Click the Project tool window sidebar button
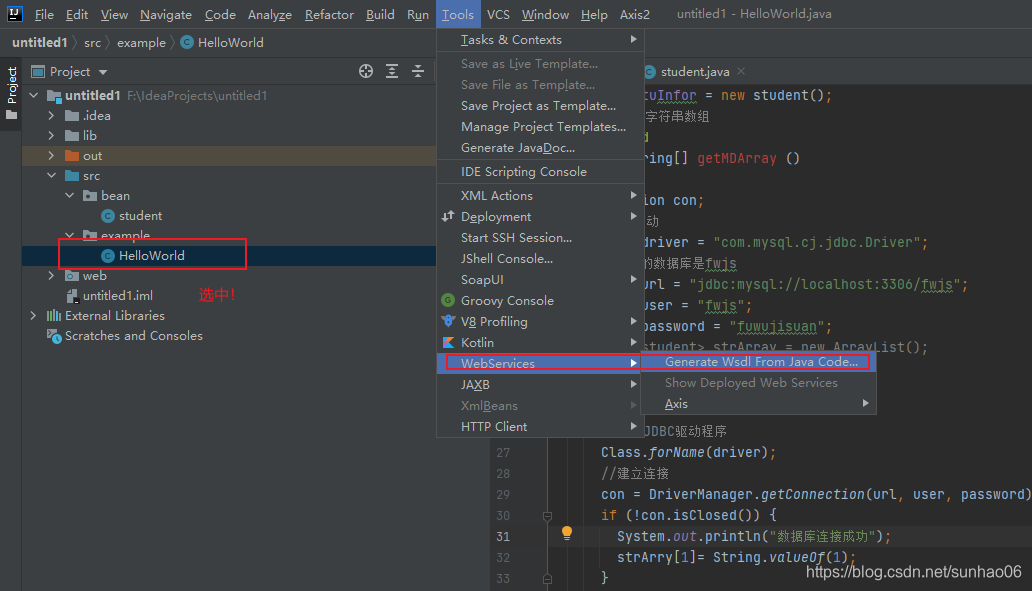Screen dimensions: 1032x591 coord(11,93)
